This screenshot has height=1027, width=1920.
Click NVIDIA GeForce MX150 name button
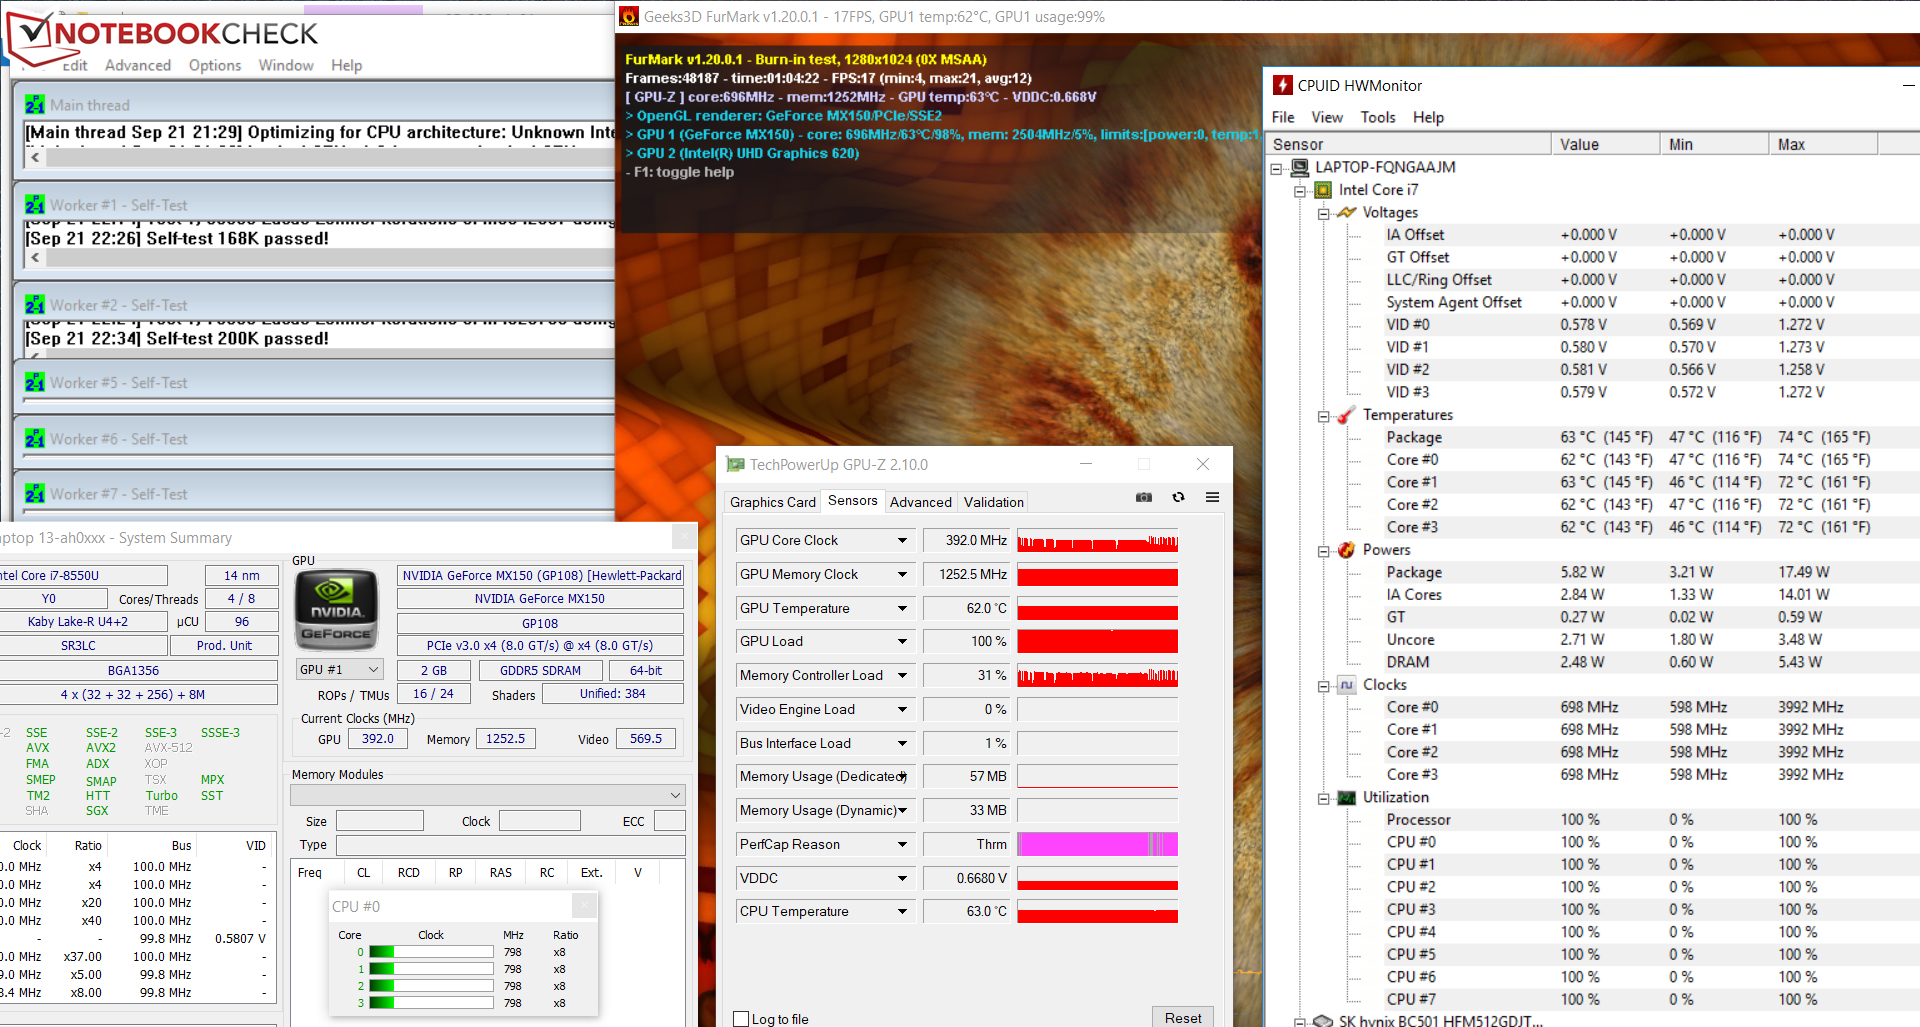click(540, 598)
